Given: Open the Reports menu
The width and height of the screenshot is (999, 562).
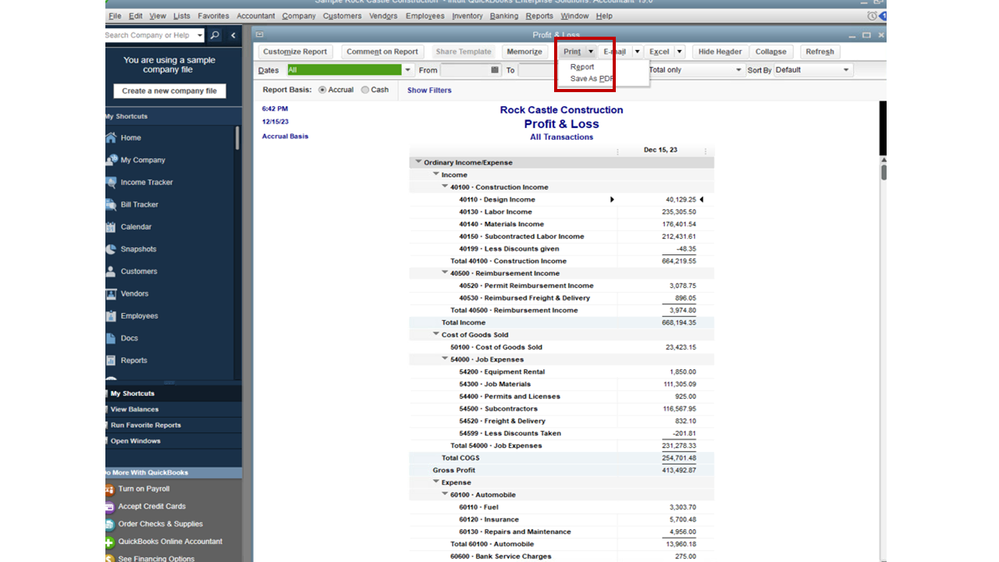Looking at the screenshot, I should pos(539,16).
